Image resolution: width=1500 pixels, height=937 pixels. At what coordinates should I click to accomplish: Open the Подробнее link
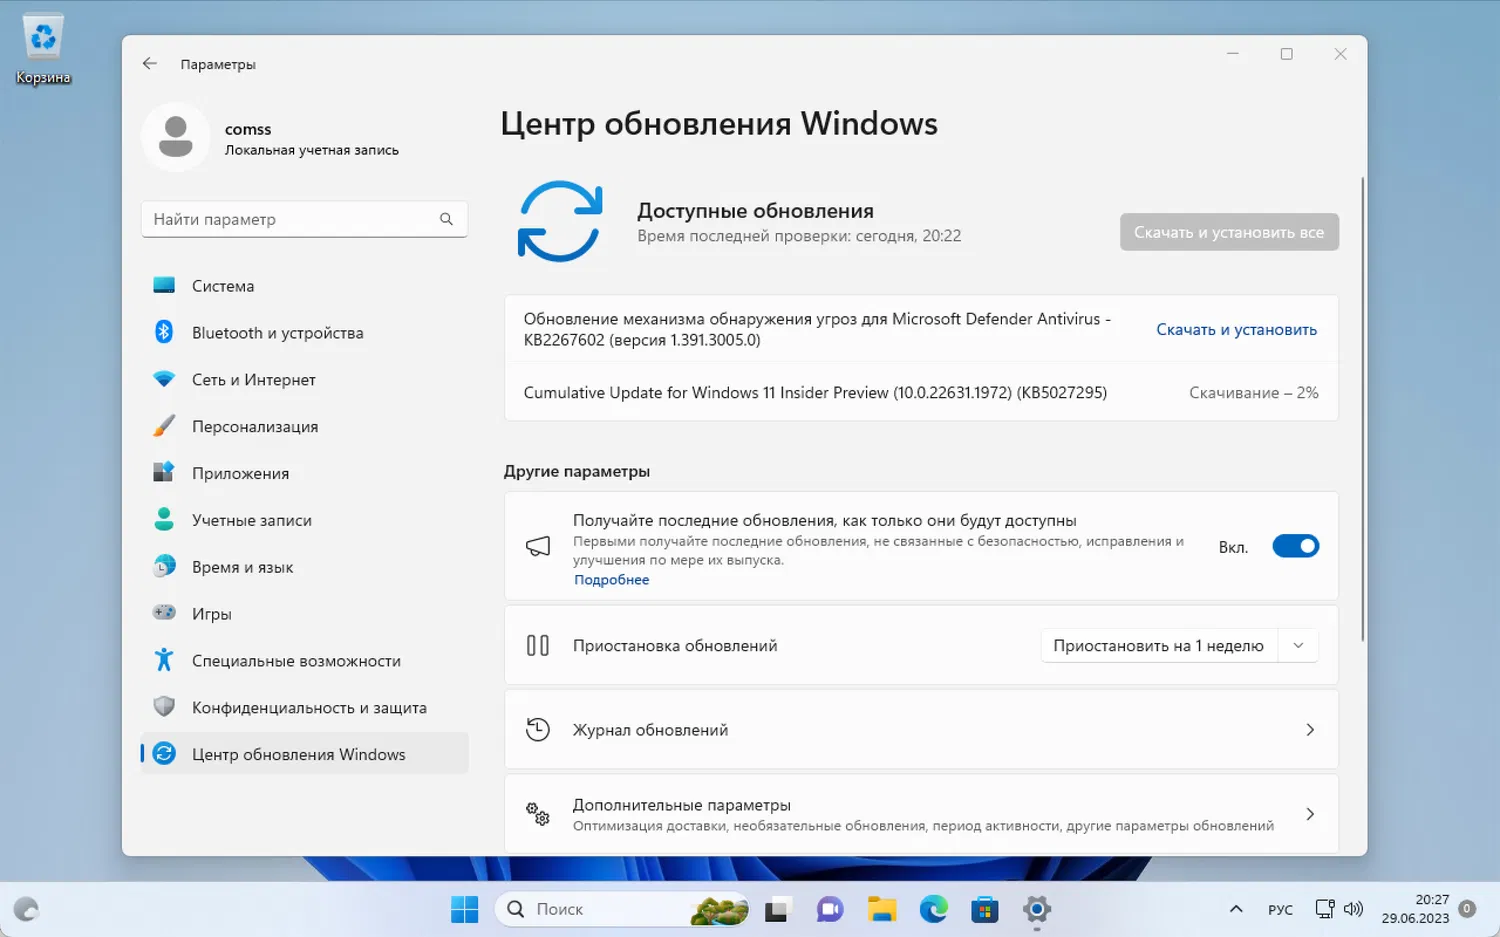[x=612, y=580]
